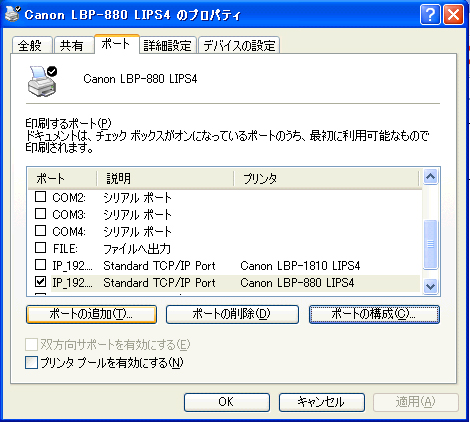Image resolution: width=470 pixels, height=422 pixels.
Task: Check the COM3: serial port checkbox
Action: pyautogui.click(x=40, y=214)
